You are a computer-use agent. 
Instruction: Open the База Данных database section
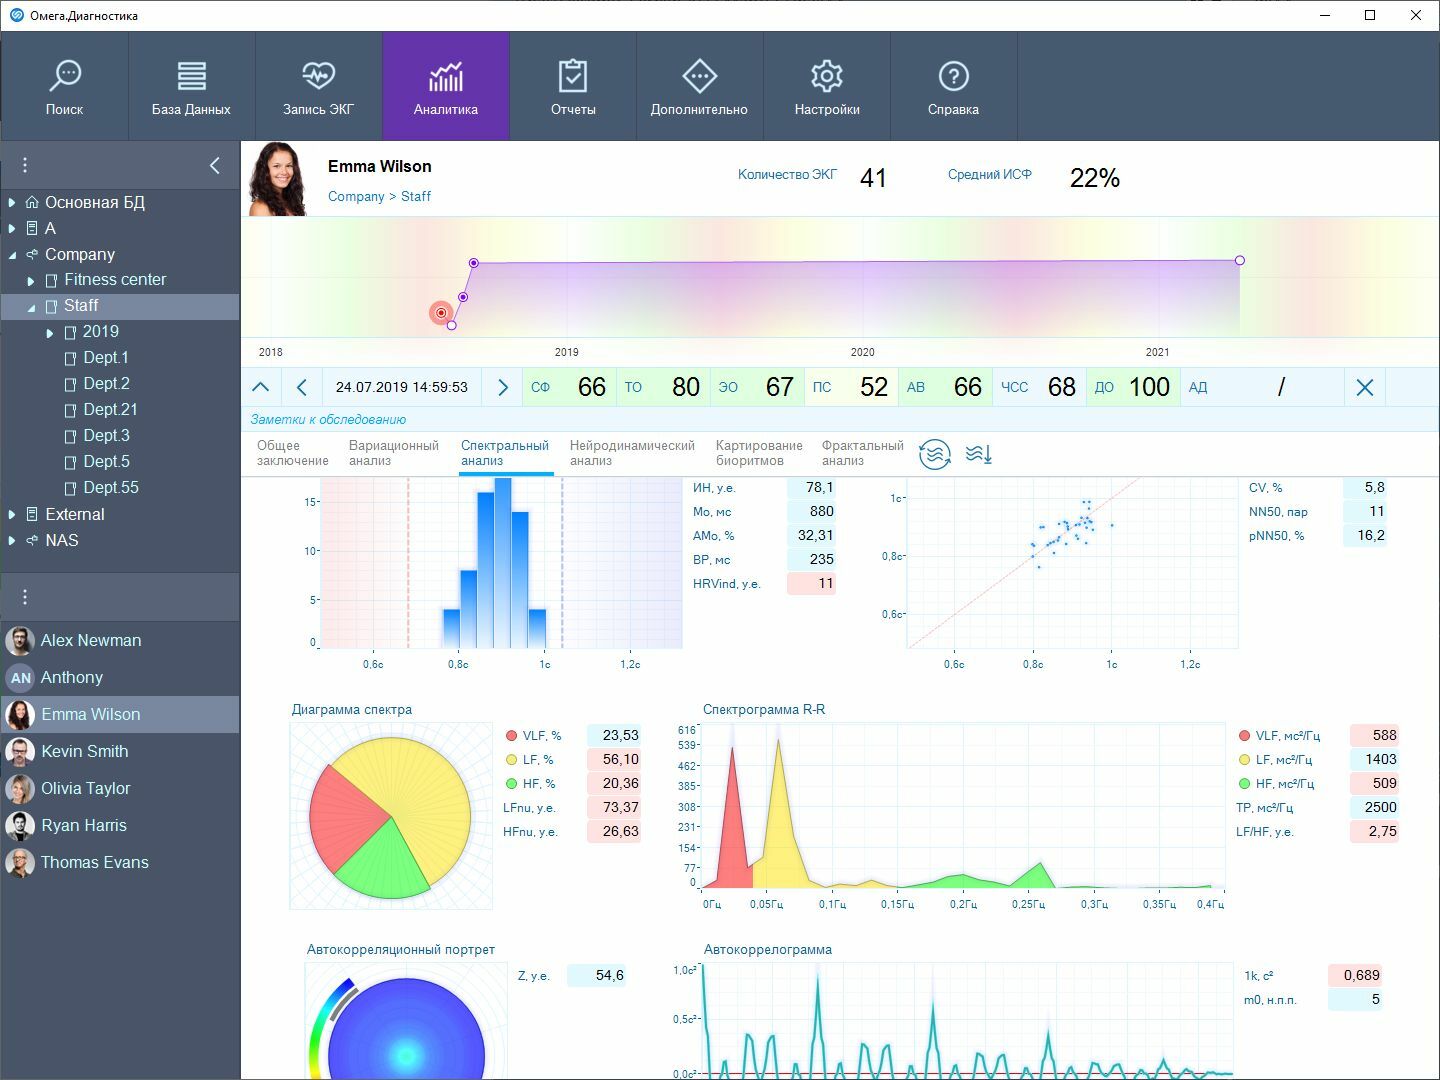tap(191, 86)
